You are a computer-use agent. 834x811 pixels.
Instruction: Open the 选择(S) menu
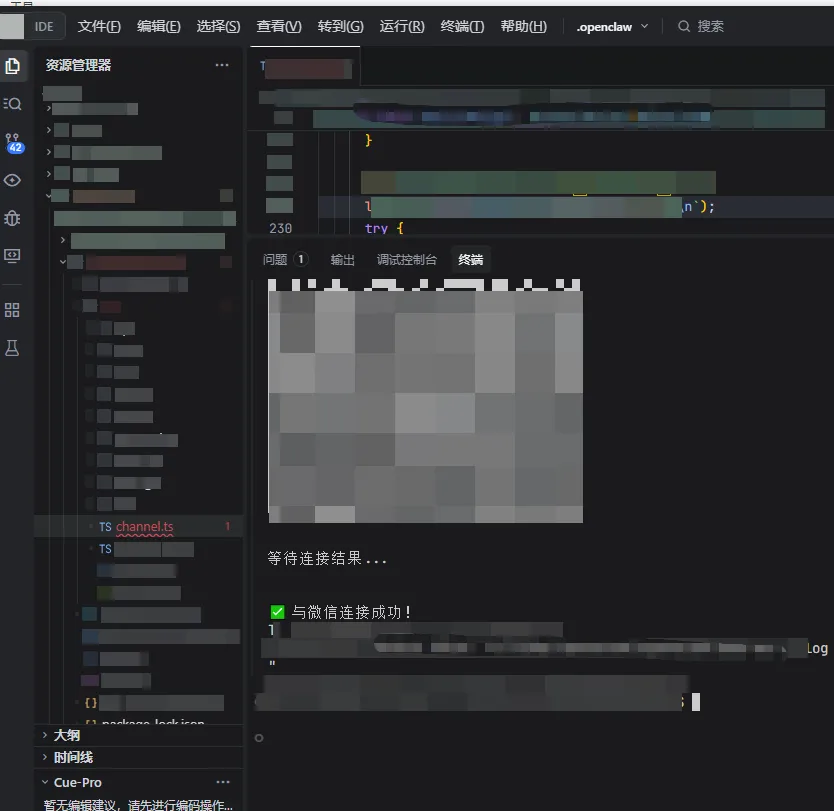pos(218,26)
